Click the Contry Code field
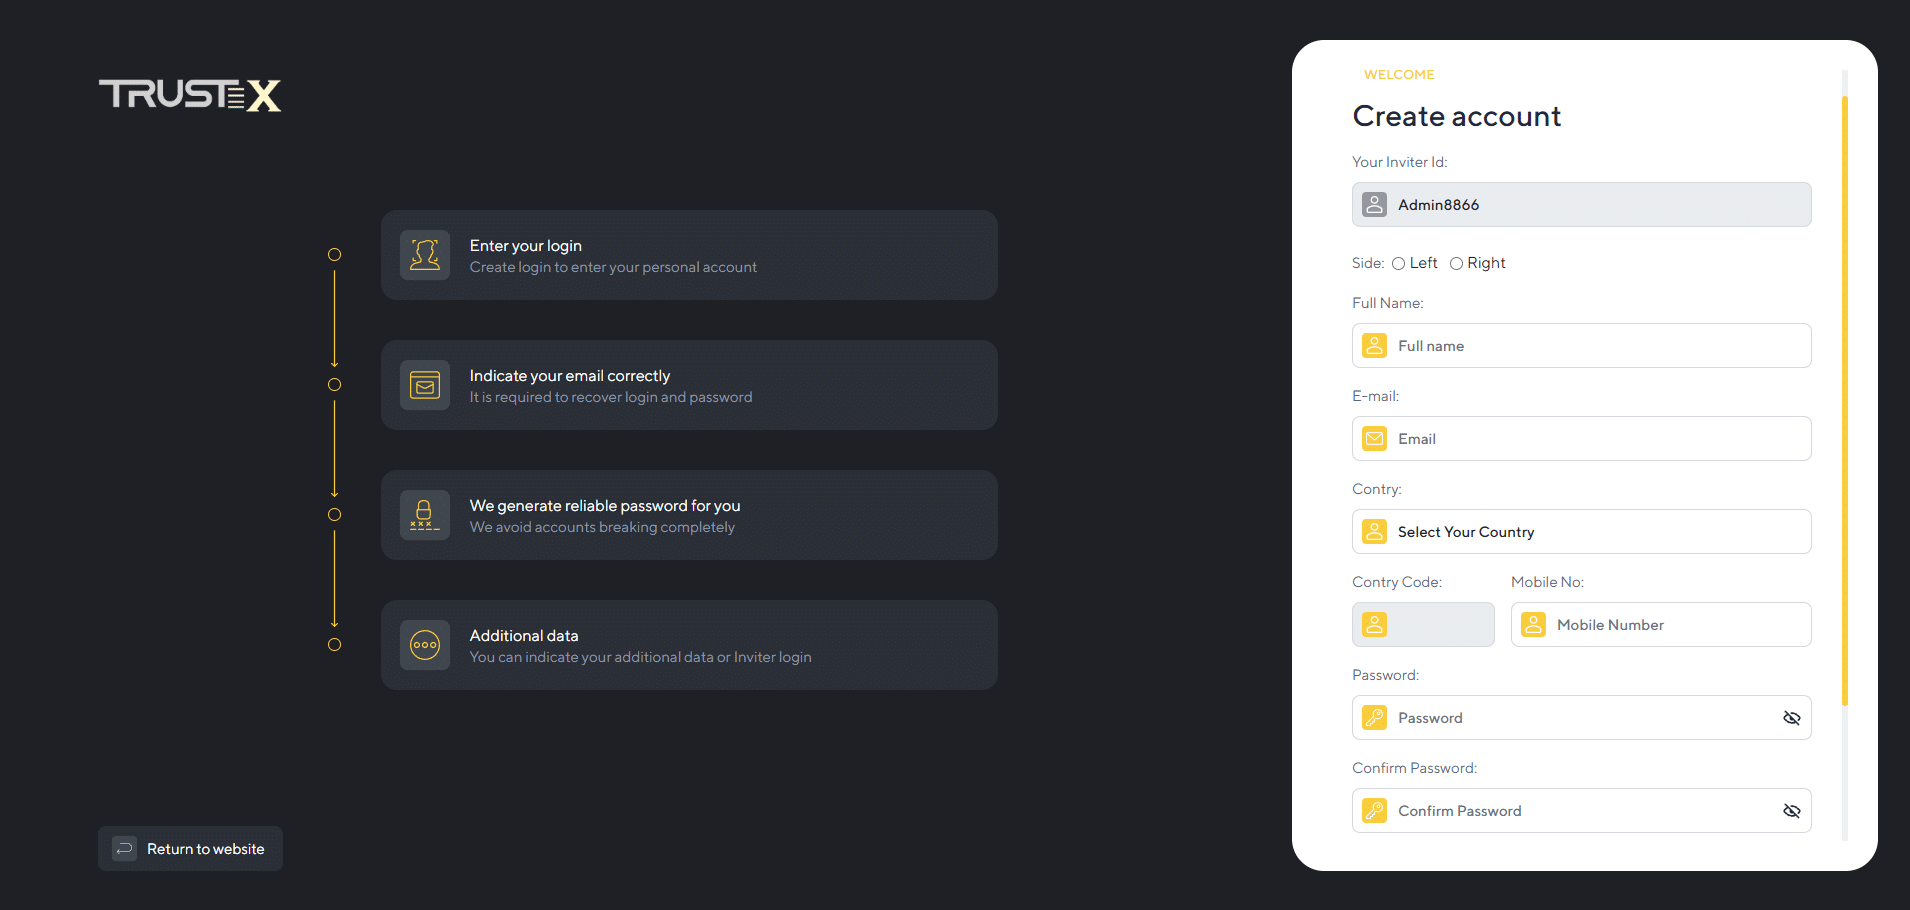The width and height of the screenshot is (1910, 910). 1435,625
